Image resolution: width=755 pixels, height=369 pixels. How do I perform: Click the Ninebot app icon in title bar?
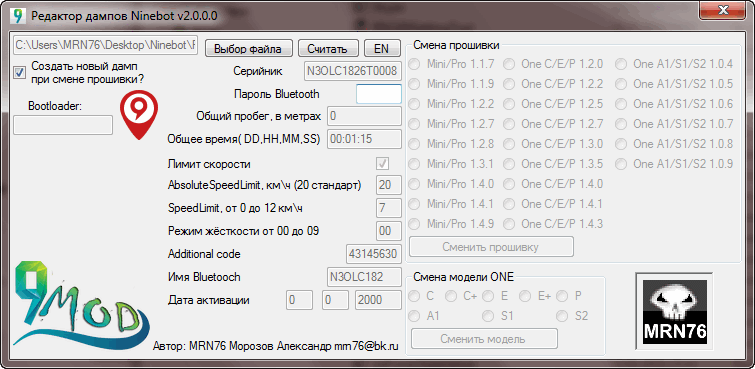(x=18, y=15)
